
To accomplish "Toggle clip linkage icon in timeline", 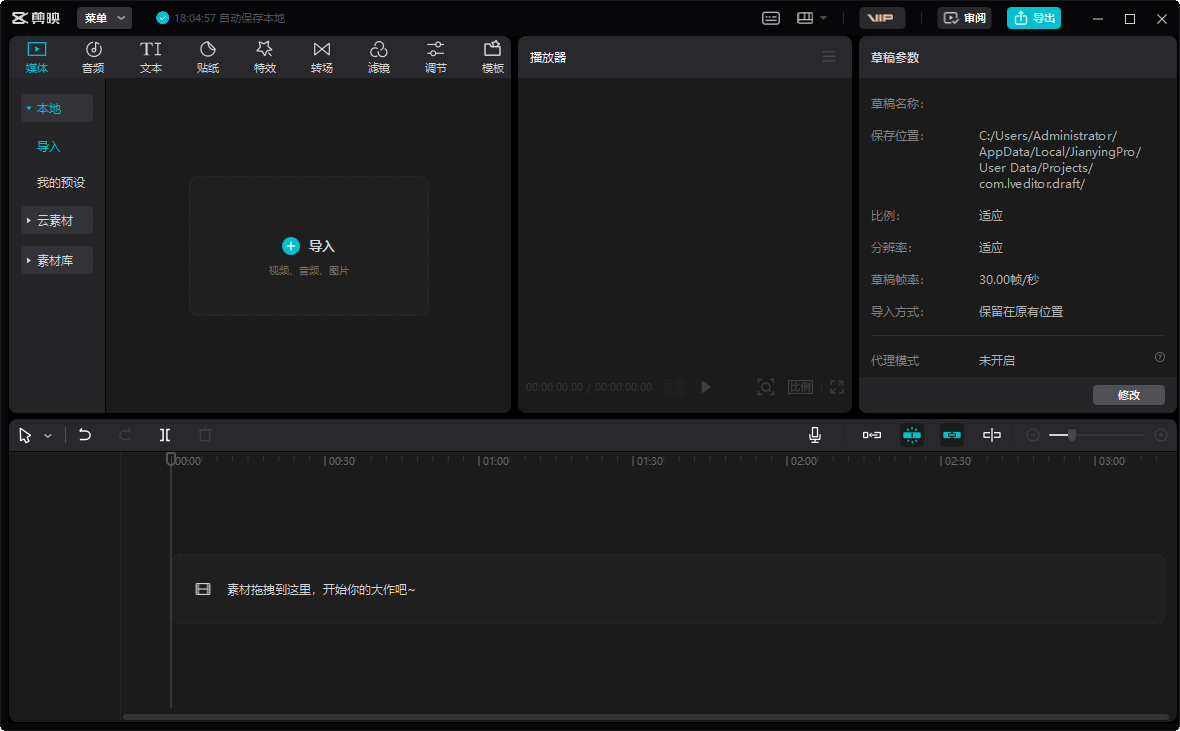I will pos(952,435).
